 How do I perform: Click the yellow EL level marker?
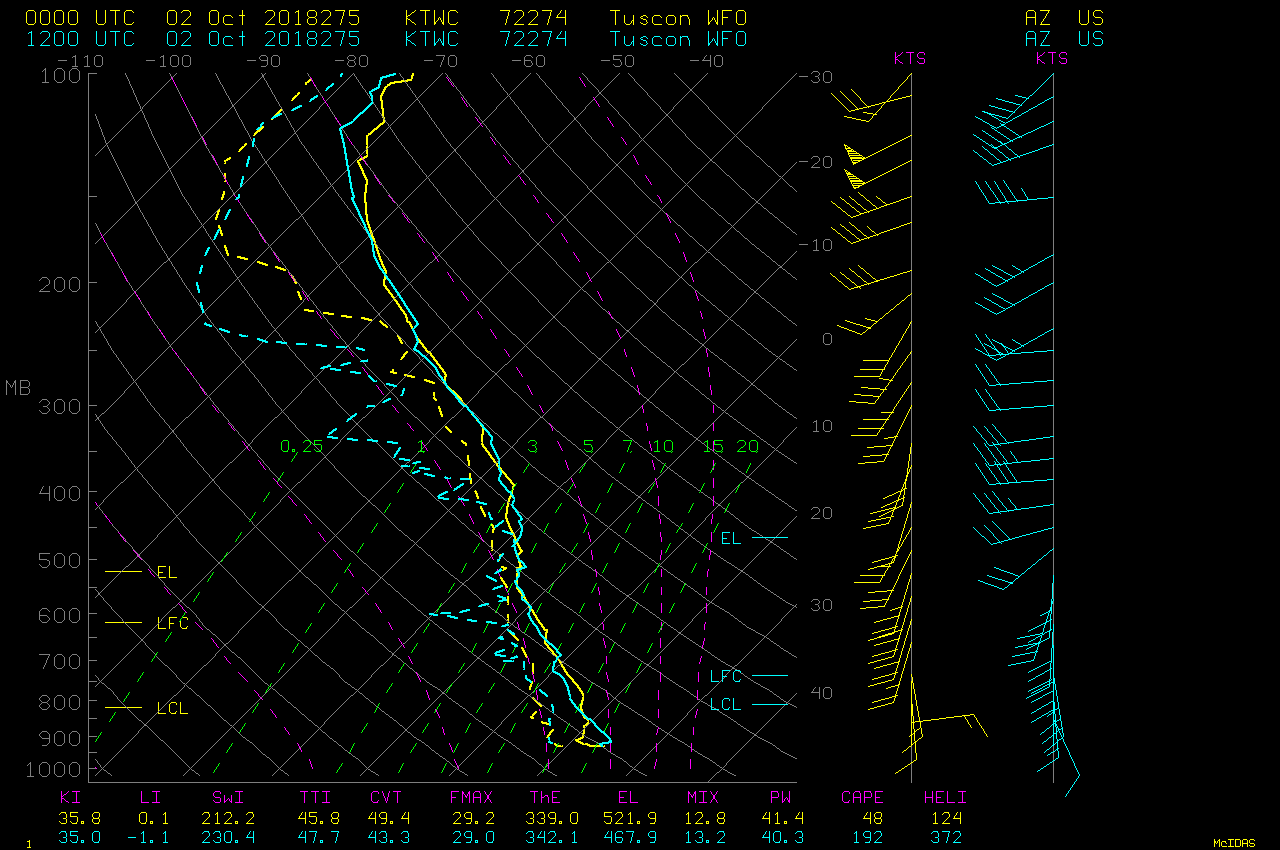point(167,572)
